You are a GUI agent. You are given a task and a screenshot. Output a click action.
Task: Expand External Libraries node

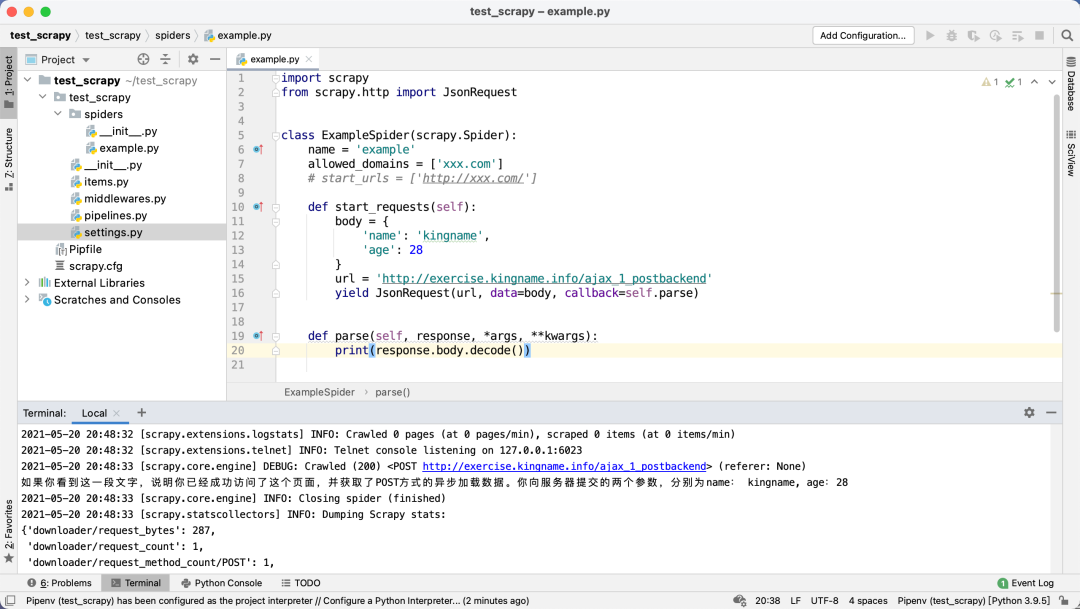click(x=28, y=282)
